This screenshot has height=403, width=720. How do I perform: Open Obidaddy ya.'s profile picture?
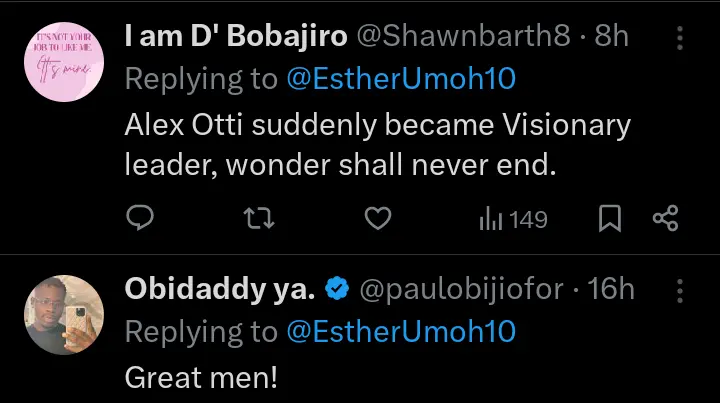click(x=62, y=314)
